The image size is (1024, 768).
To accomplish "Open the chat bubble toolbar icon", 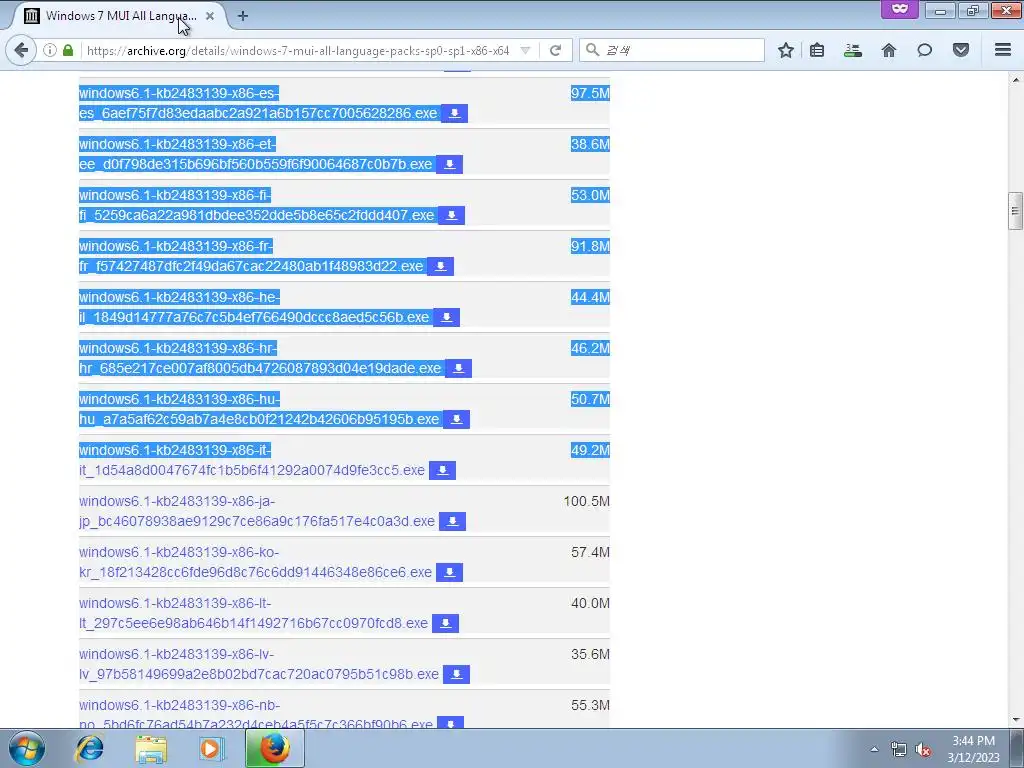I will 925,50.
